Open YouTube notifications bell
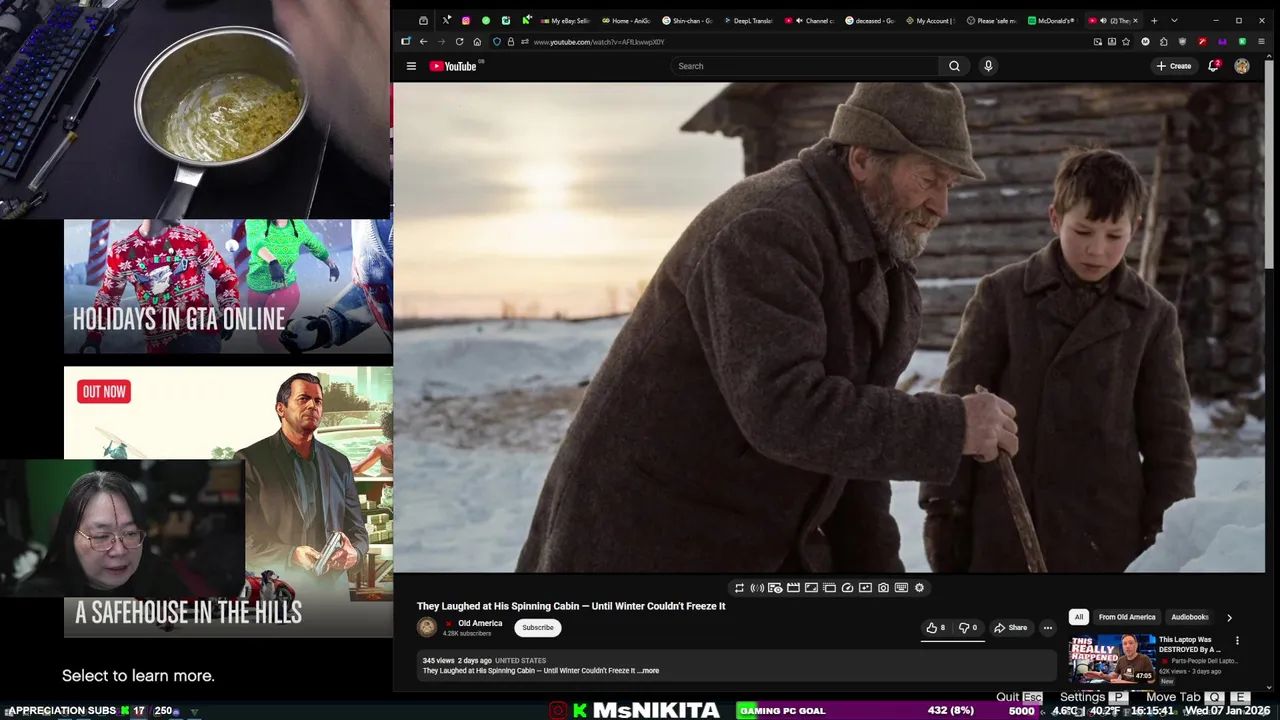 tap(1213, 66)
